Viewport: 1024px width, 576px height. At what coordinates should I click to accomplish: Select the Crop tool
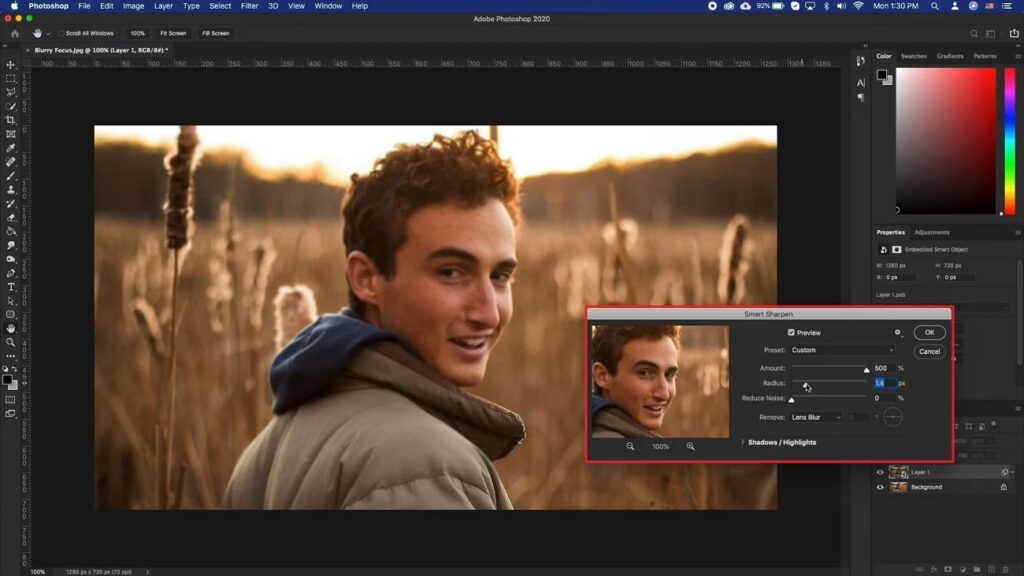(x=11, y=120)
